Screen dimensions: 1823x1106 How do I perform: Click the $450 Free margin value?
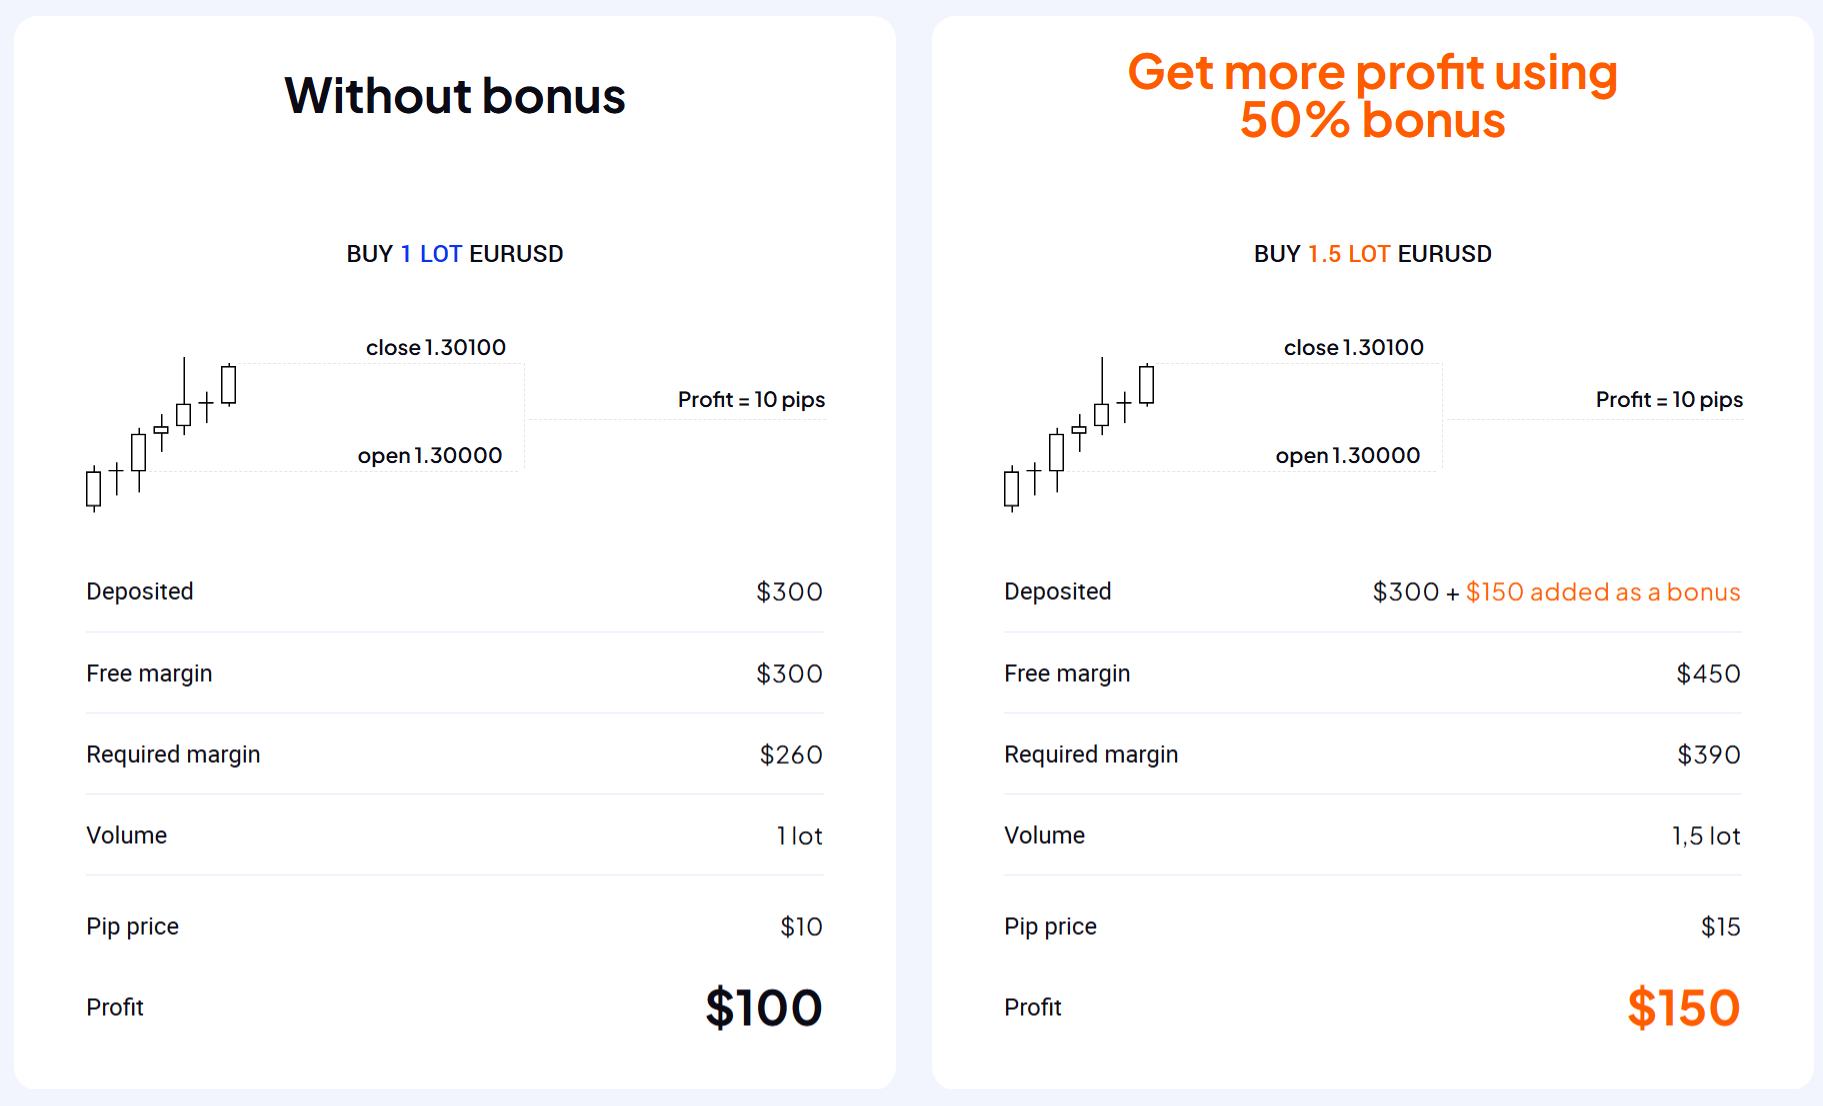tap(1709, 673)
